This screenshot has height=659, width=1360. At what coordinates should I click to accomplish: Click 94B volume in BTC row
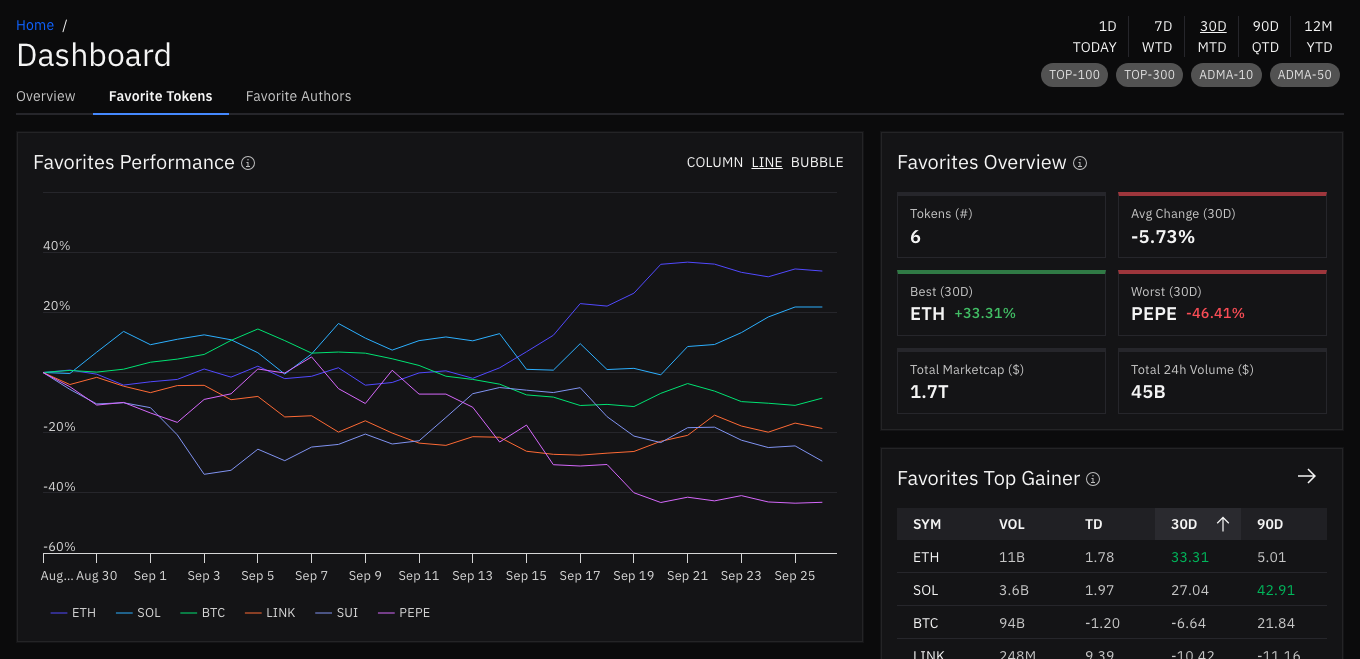point(1013,623)
